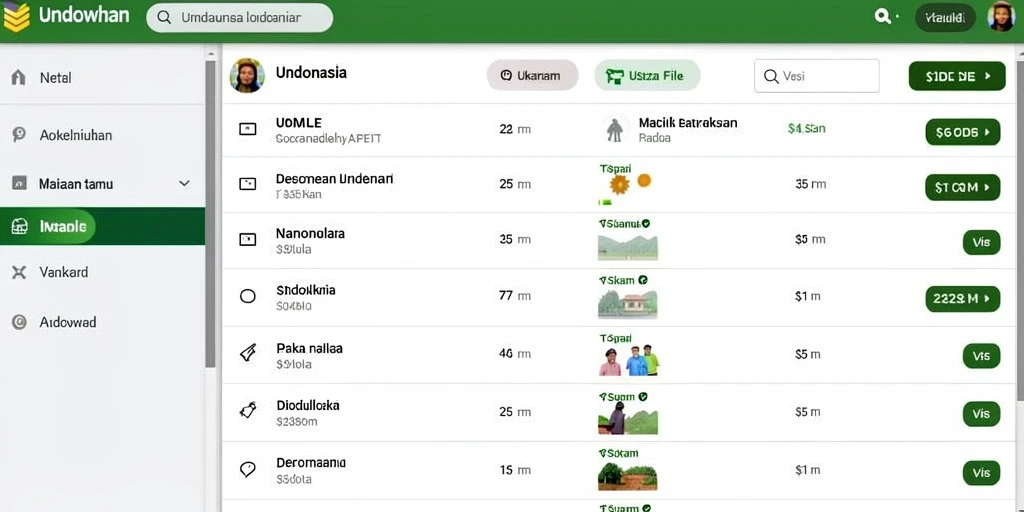Open the Aidowad sidebar icon
The width and height of the screenshot is (1024, 512).
[19, 322]
